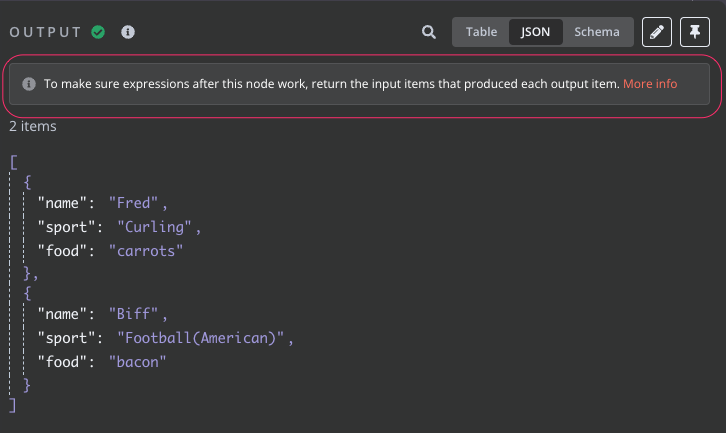Open the More info link
726x433 pixels.
(650, 84)
